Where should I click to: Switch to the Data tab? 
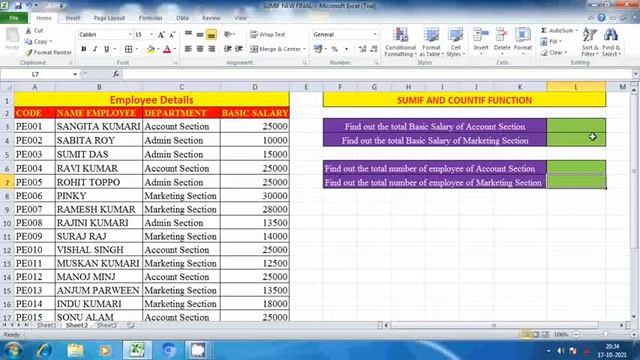coord(182,18)
